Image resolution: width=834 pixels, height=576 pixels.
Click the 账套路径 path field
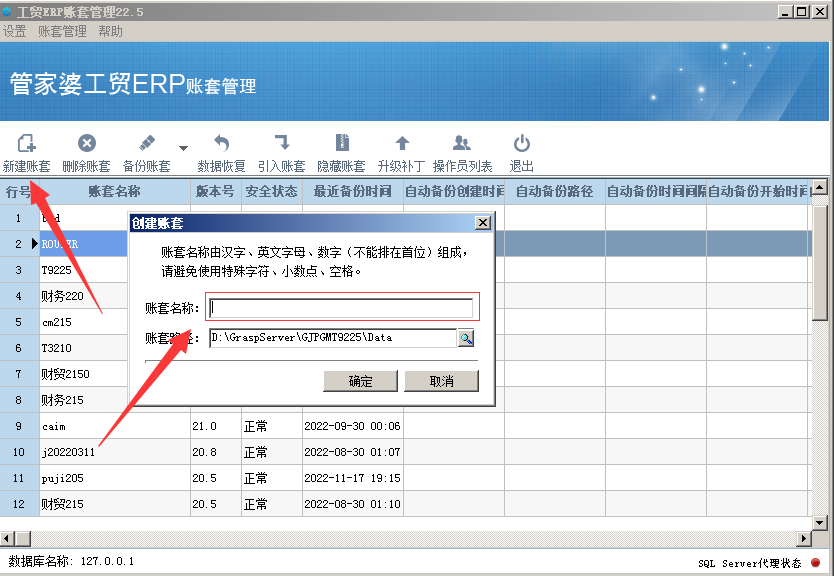tap(333, 338)
